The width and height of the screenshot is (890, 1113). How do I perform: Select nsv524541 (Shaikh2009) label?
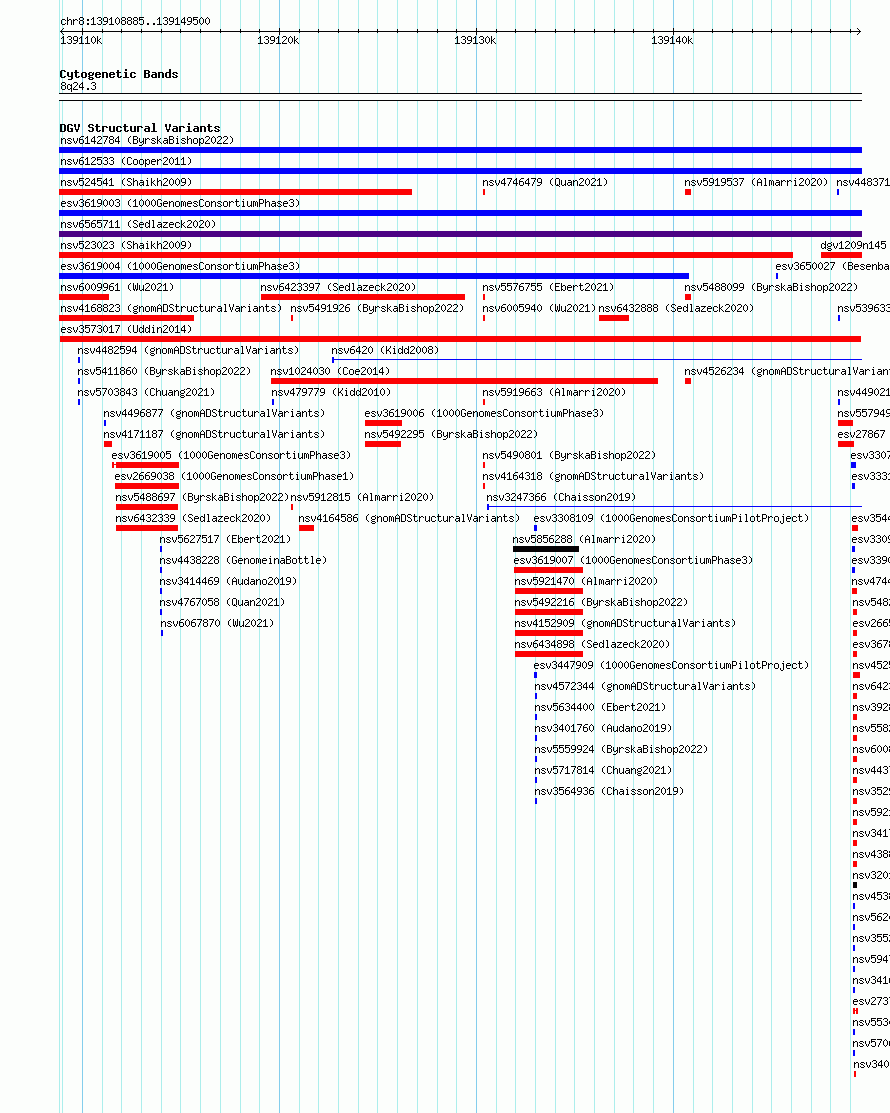[126, 182]
